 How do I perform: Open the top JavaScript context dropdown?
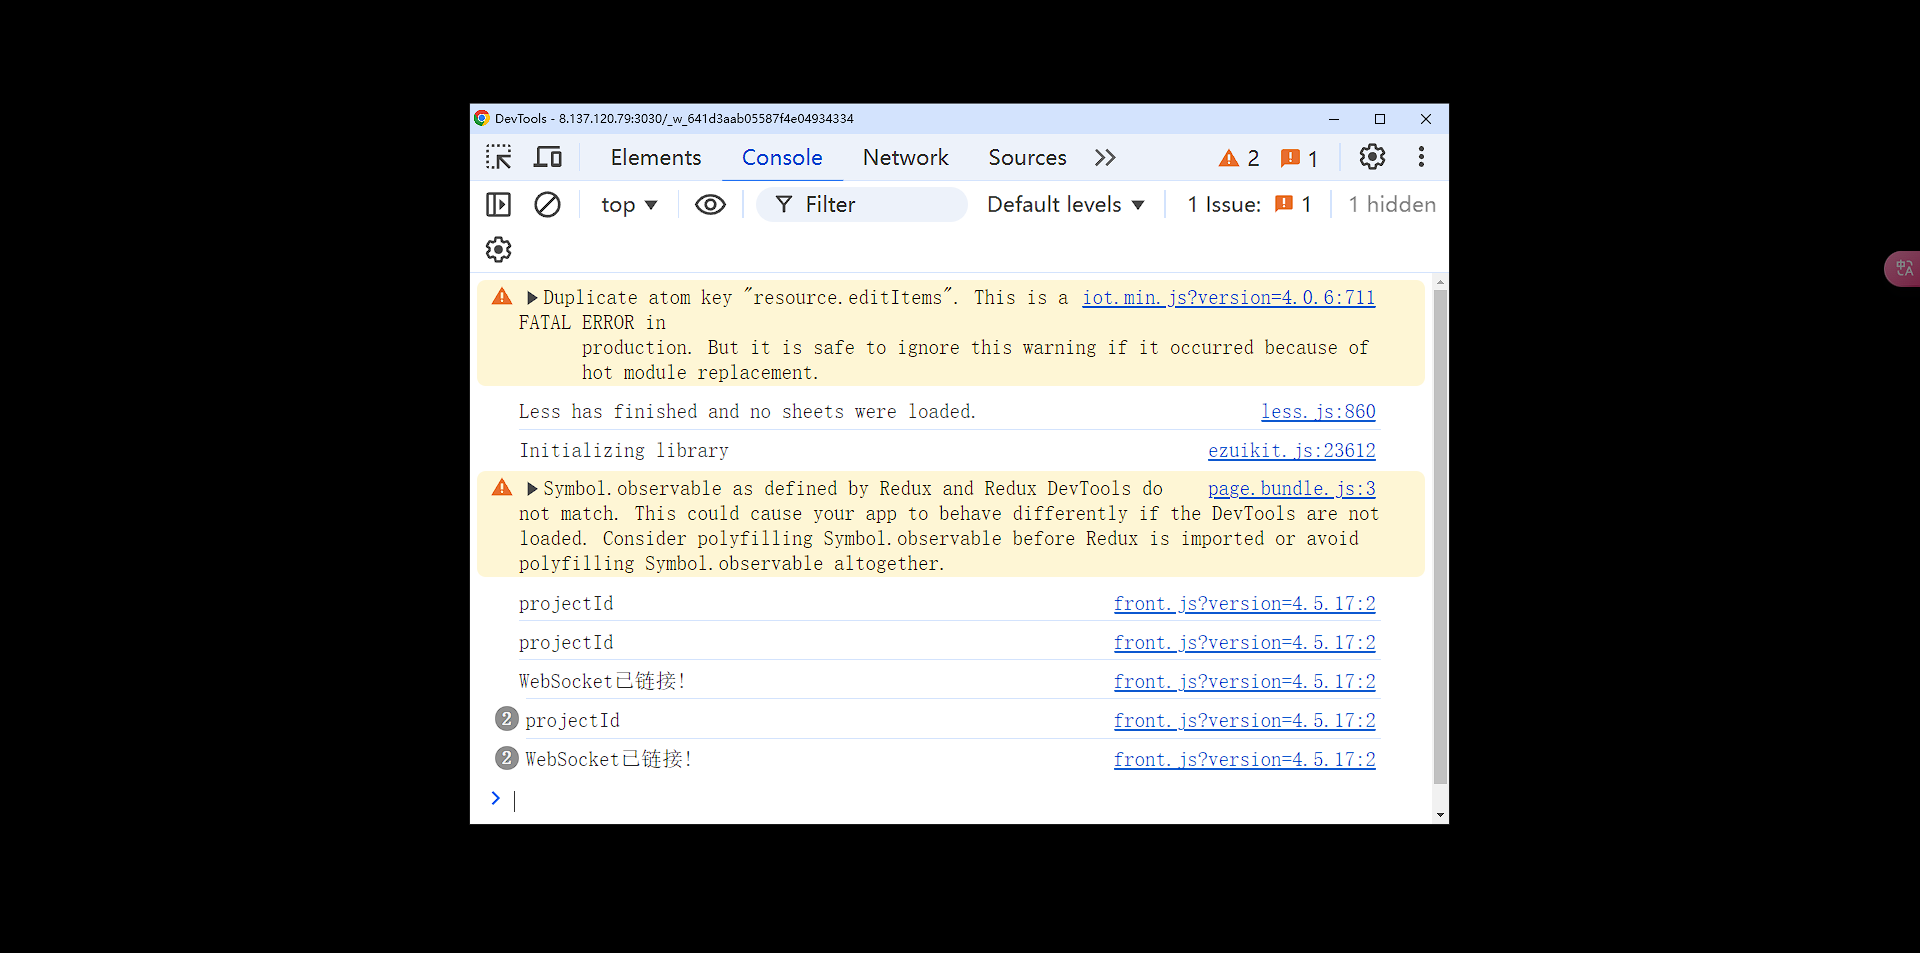pyautogui.click(x=629, y=205)
